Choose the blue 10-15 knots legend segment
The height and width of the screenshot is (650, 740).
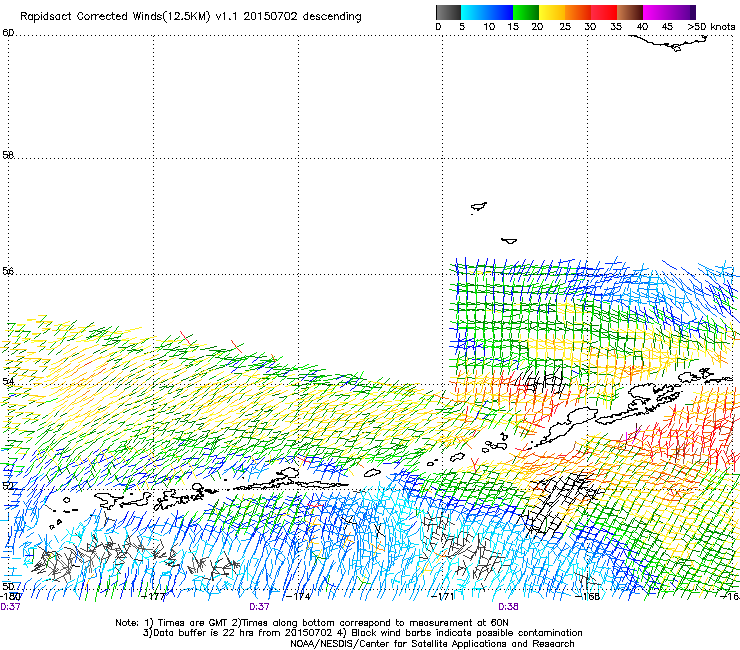[x=500, y=12]
